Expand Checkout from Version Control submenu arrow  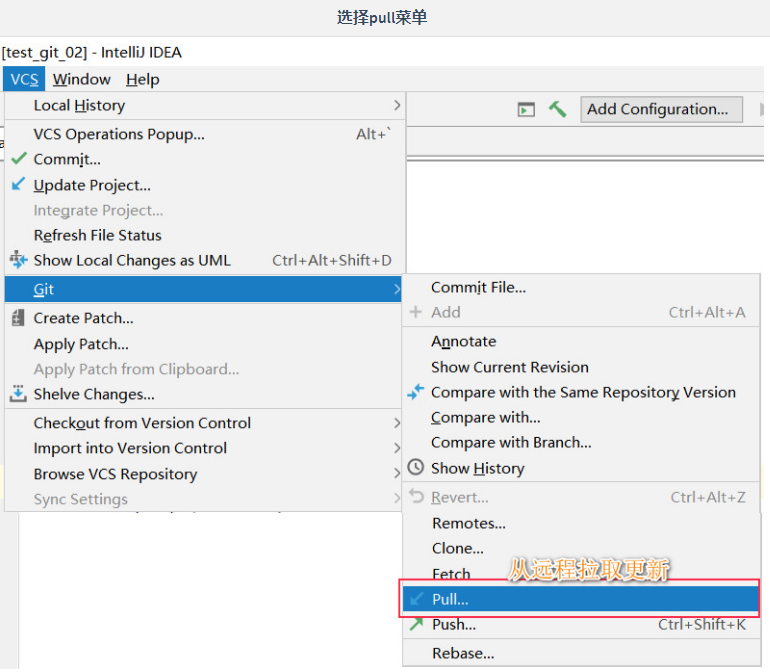coord(397,422)
